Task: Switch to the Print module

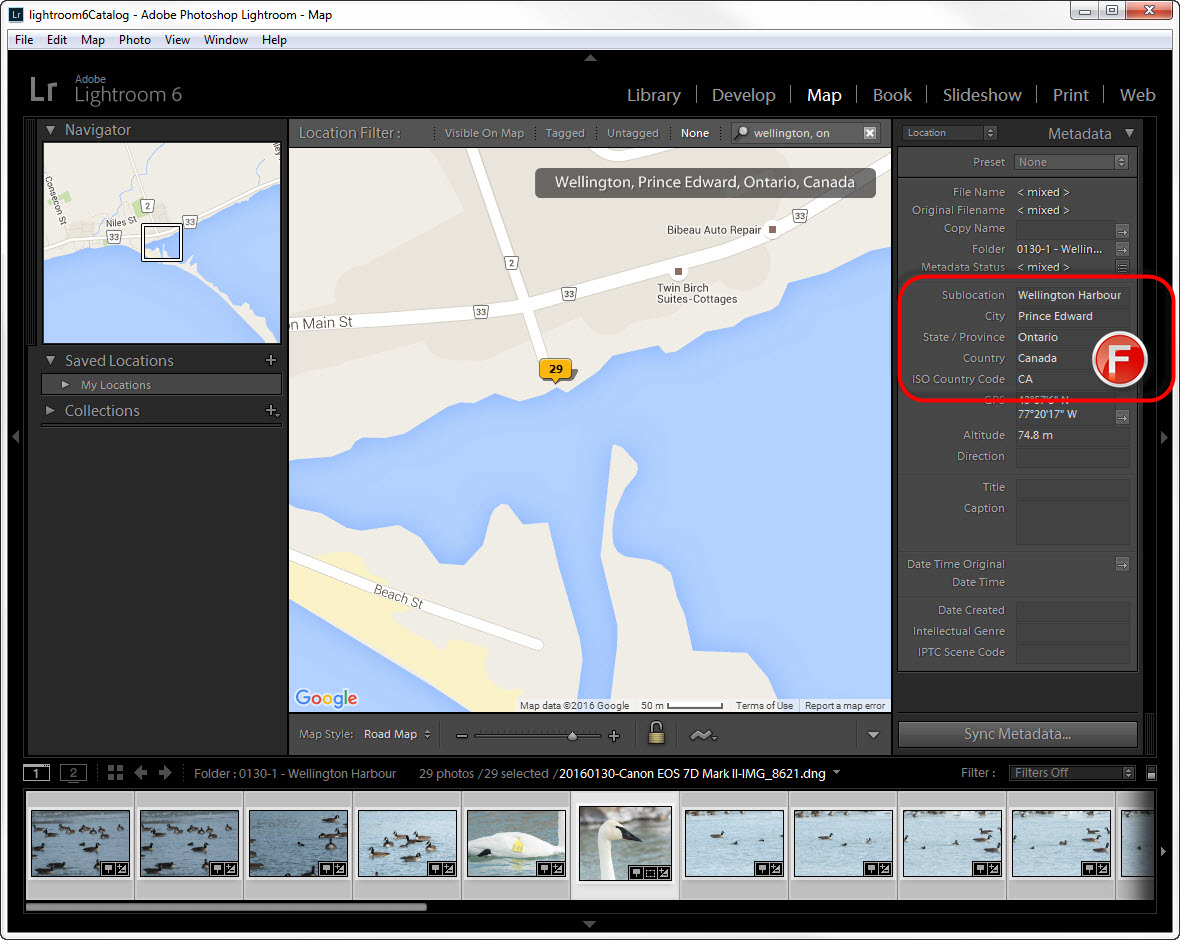Action: pyautogui.click(x=1070, y=95)
